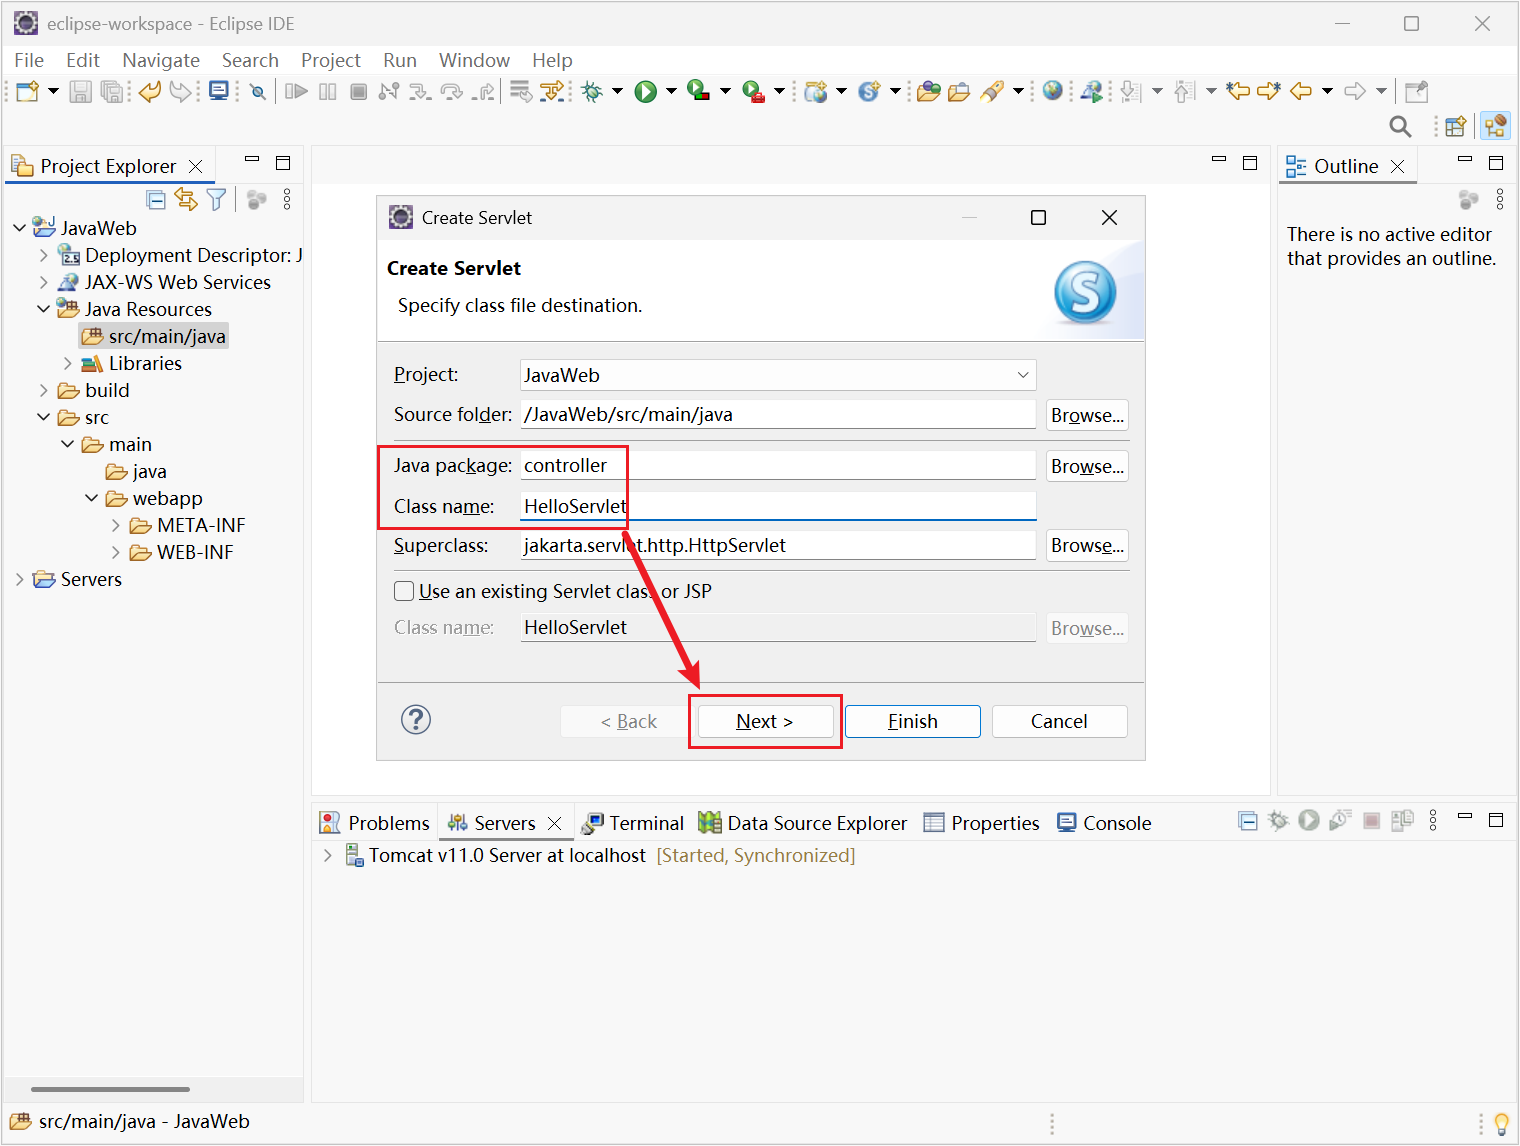
Task: Click the green Run button icon
Action: (x=646, y=92)
